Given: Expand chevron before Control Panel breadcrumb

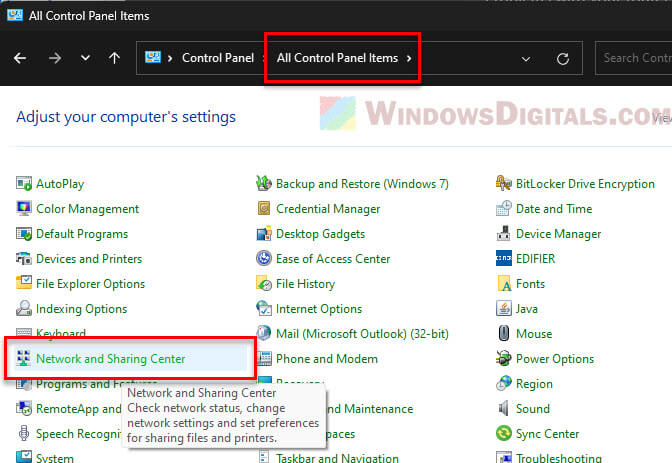Looking at the screenshot, I should [170, 58].
